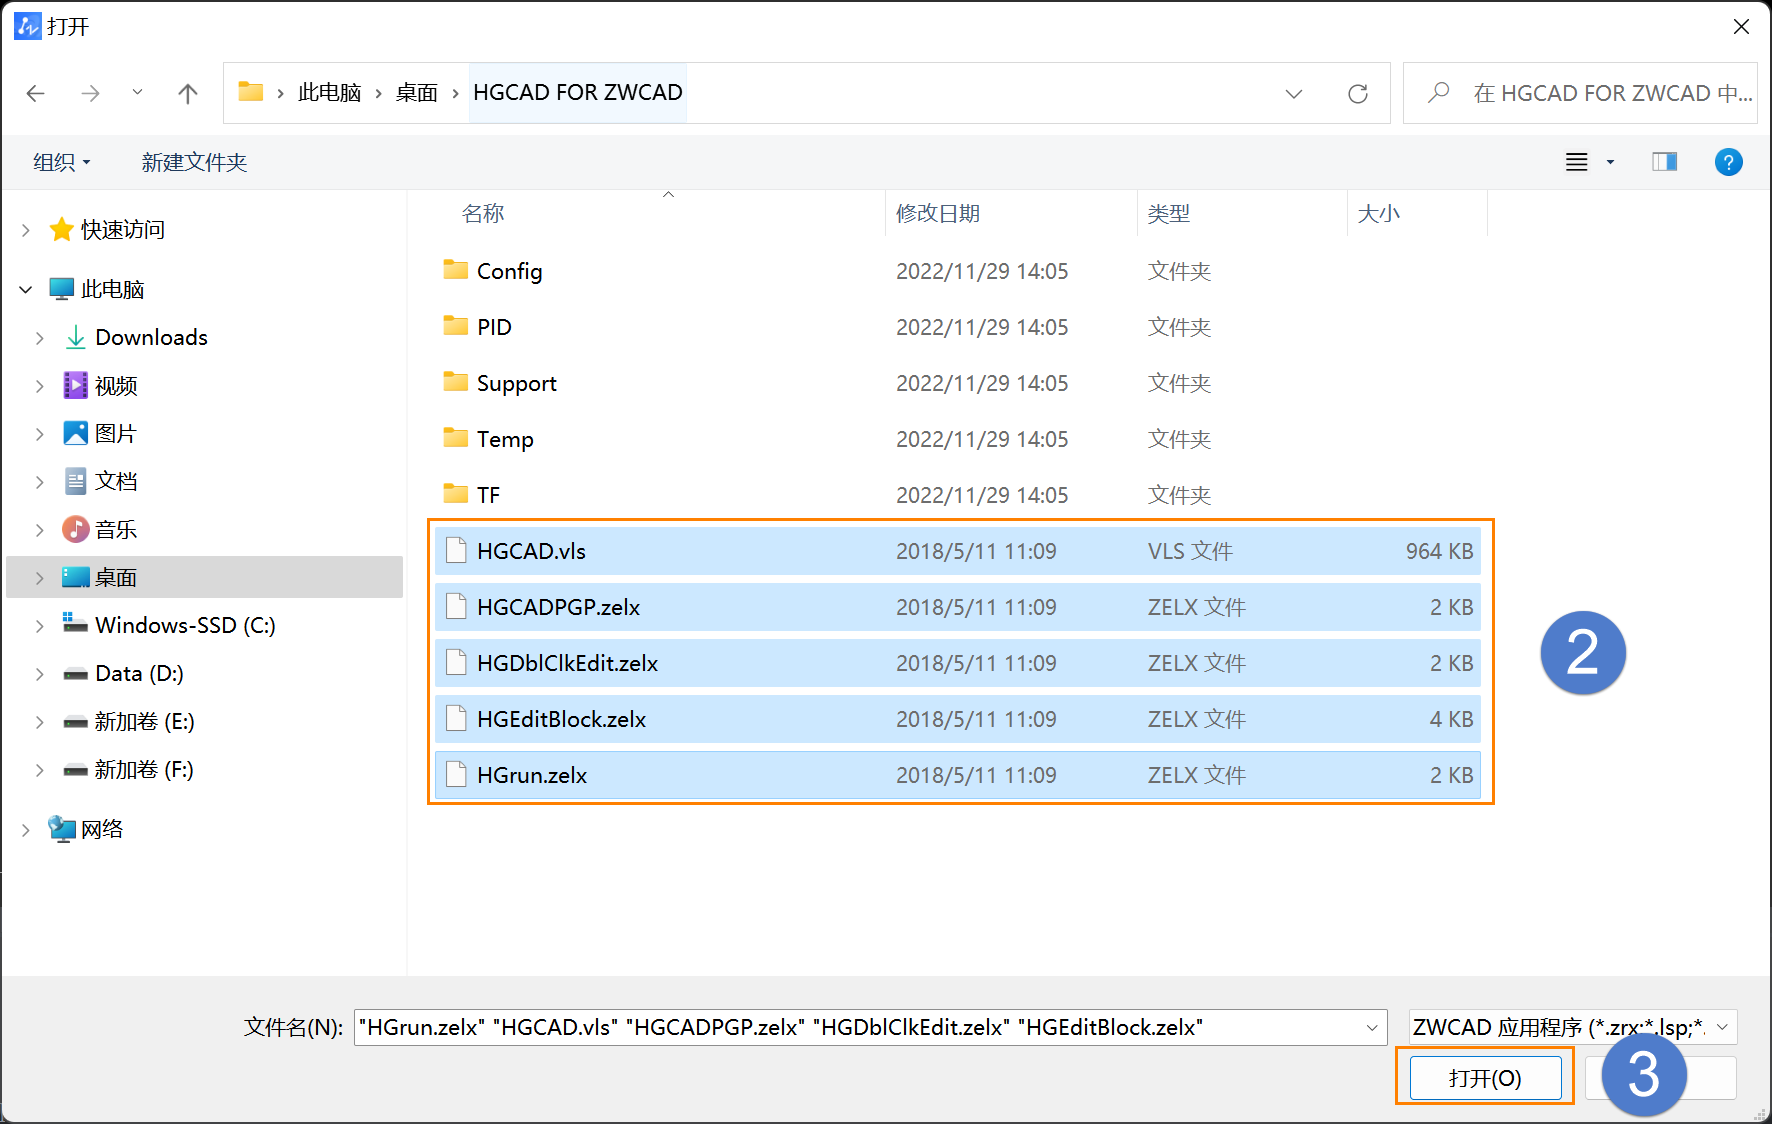This screenshot has width=1772, height=1124.
Task: Expand Downloads tree node
Action: 40,338
